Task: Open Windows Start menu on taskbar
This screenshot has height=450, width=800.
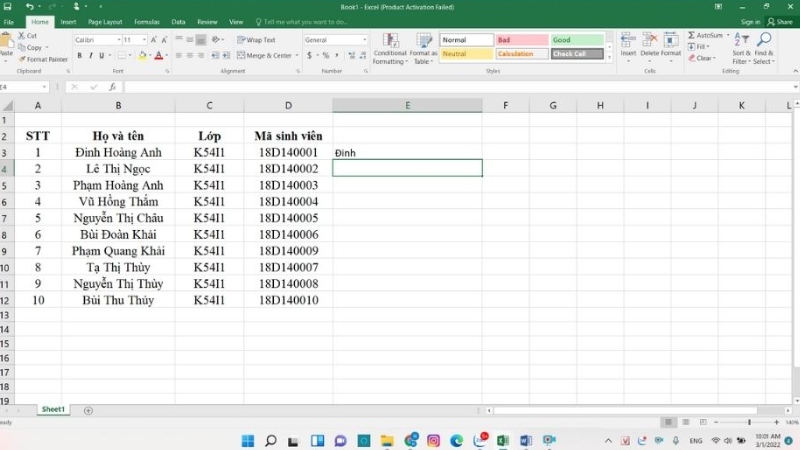Action: pos(248,440)
